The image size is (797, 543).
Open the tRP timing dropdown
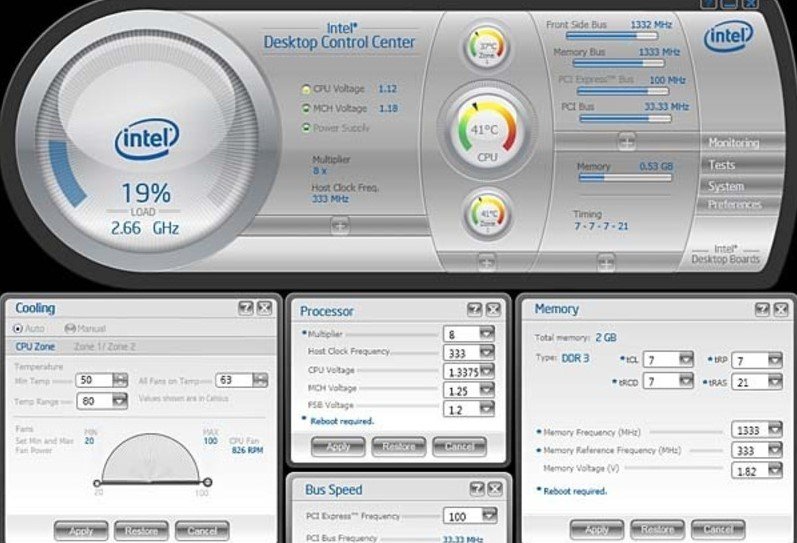click(775, 360)
